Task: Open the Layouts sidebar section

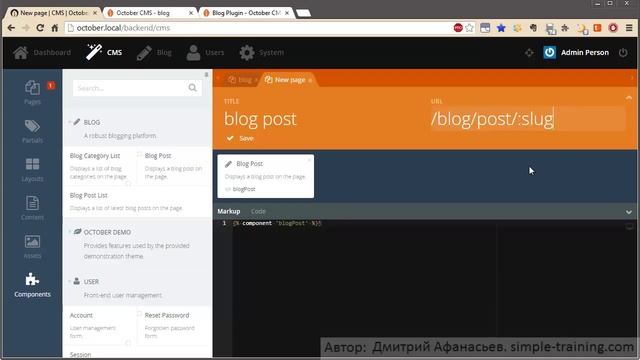Action: click(x=32, y=170)
